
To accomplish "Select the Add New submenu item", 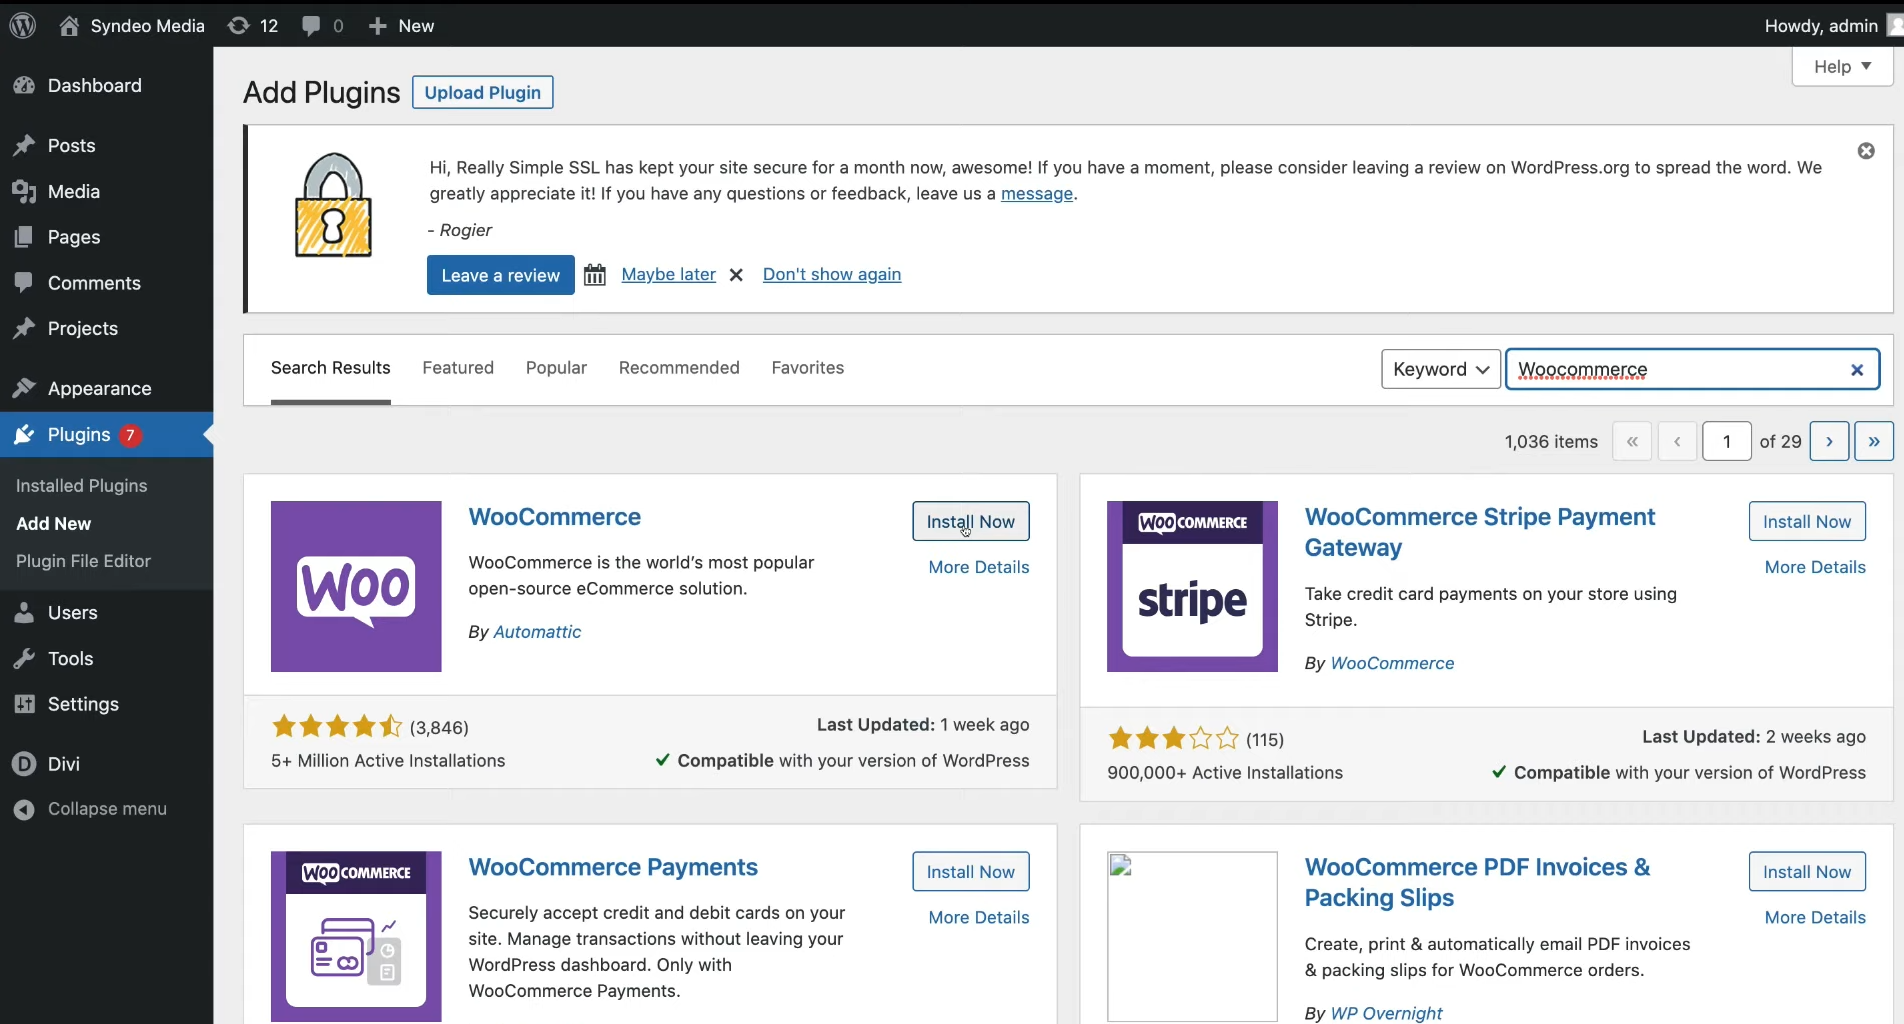I will 53,523.
